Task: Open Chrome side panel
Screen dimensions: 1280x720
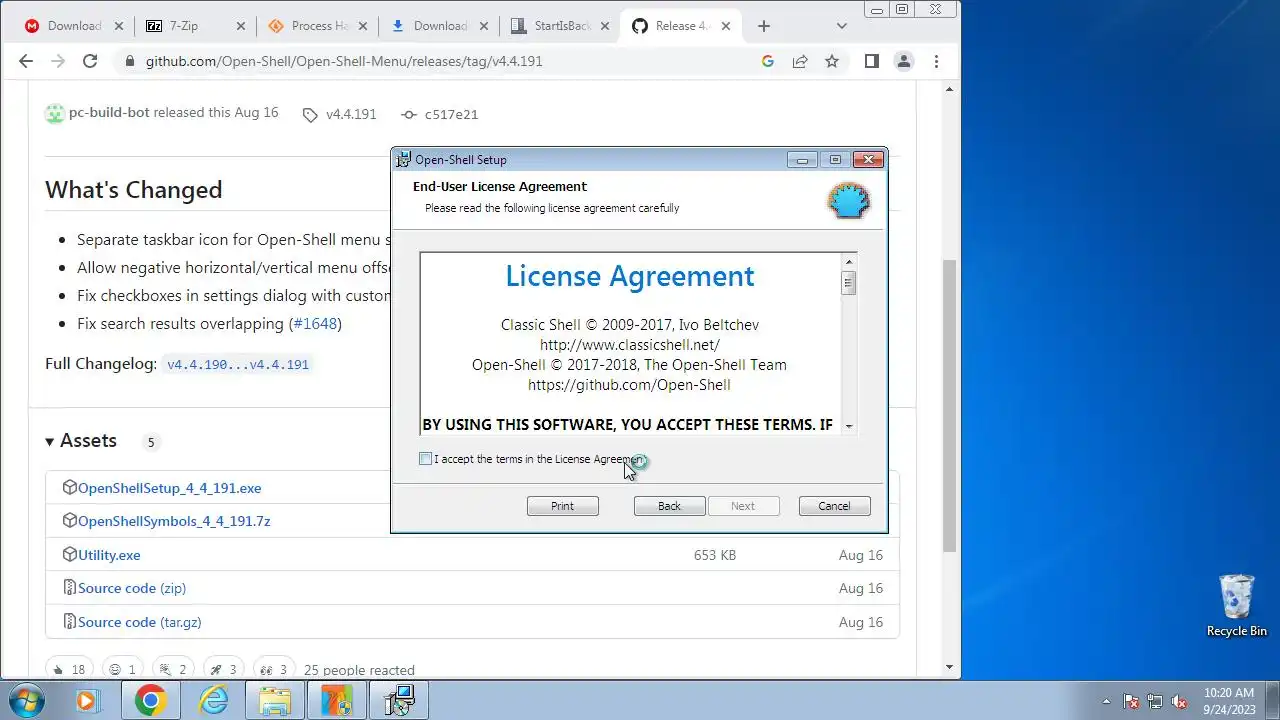Action: tap(872, 61)
